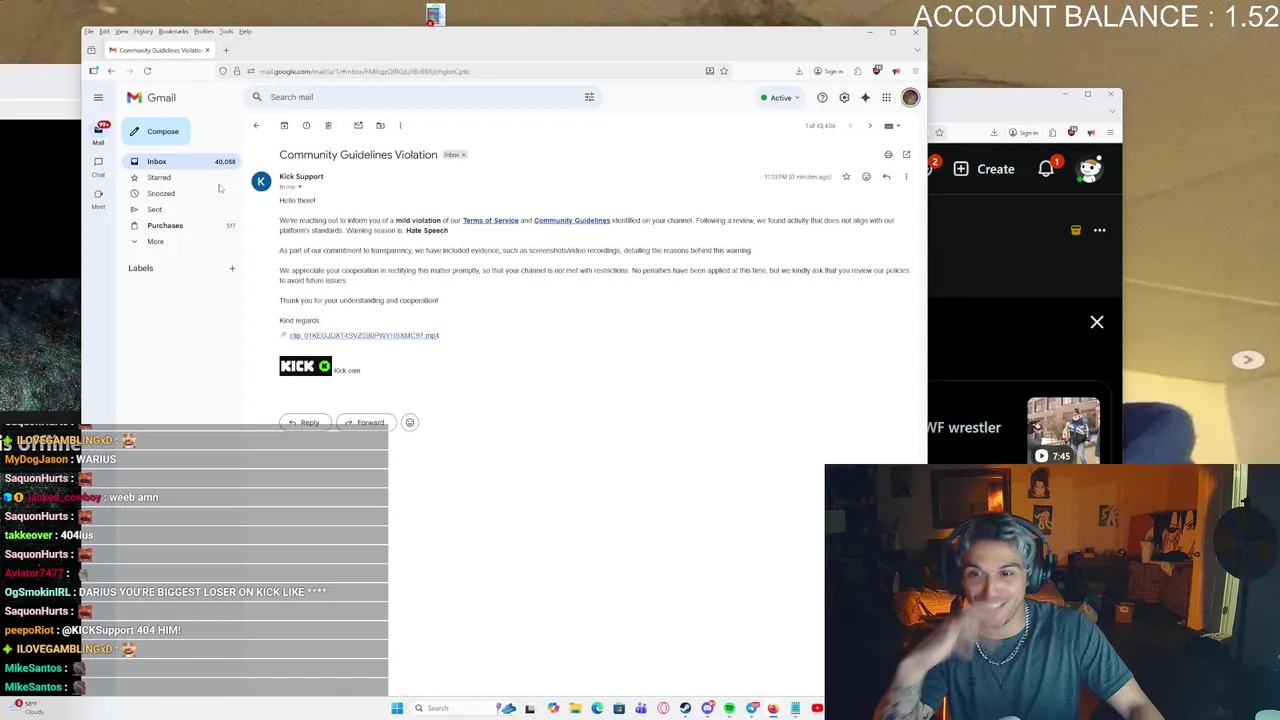Screen dimensions: 1280x720
Task: Open the Mail section with 99+ badge
Action: 98,131
